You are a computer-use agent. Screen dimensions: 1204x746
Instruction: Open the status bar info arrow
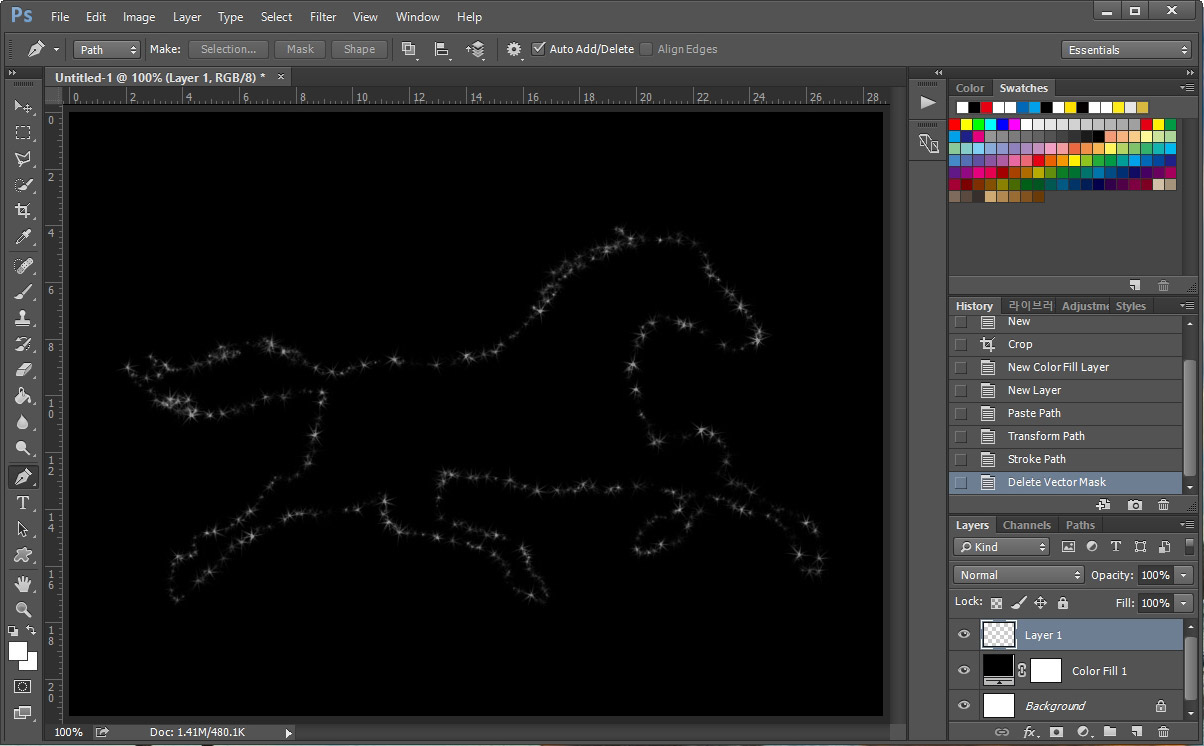pos(288,733)
